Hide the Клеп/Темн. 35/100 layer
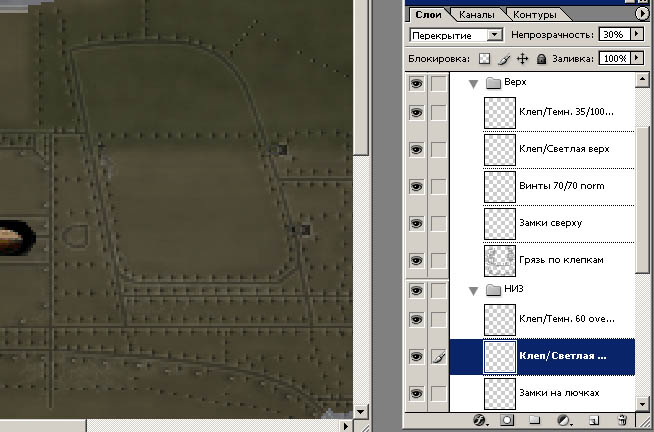This screenshot has width=654, height=432. [416, 113]
